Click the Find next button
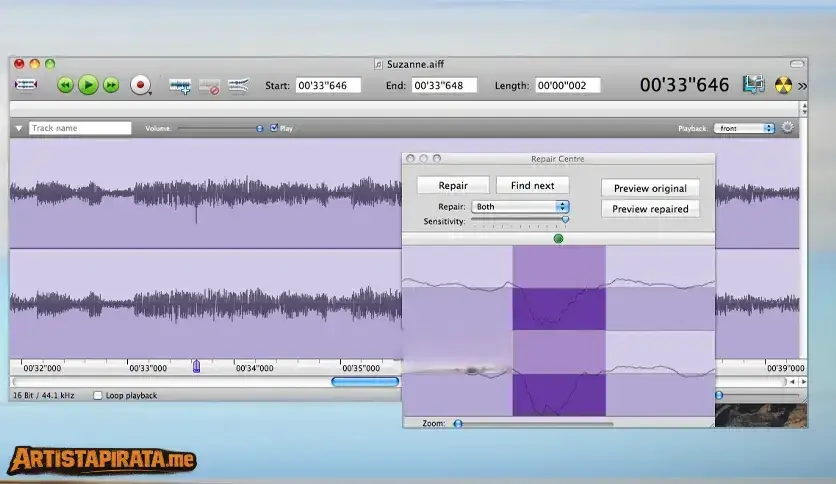Image resolution: width=836 pixels, height=484 pixels. coord(533,185)
